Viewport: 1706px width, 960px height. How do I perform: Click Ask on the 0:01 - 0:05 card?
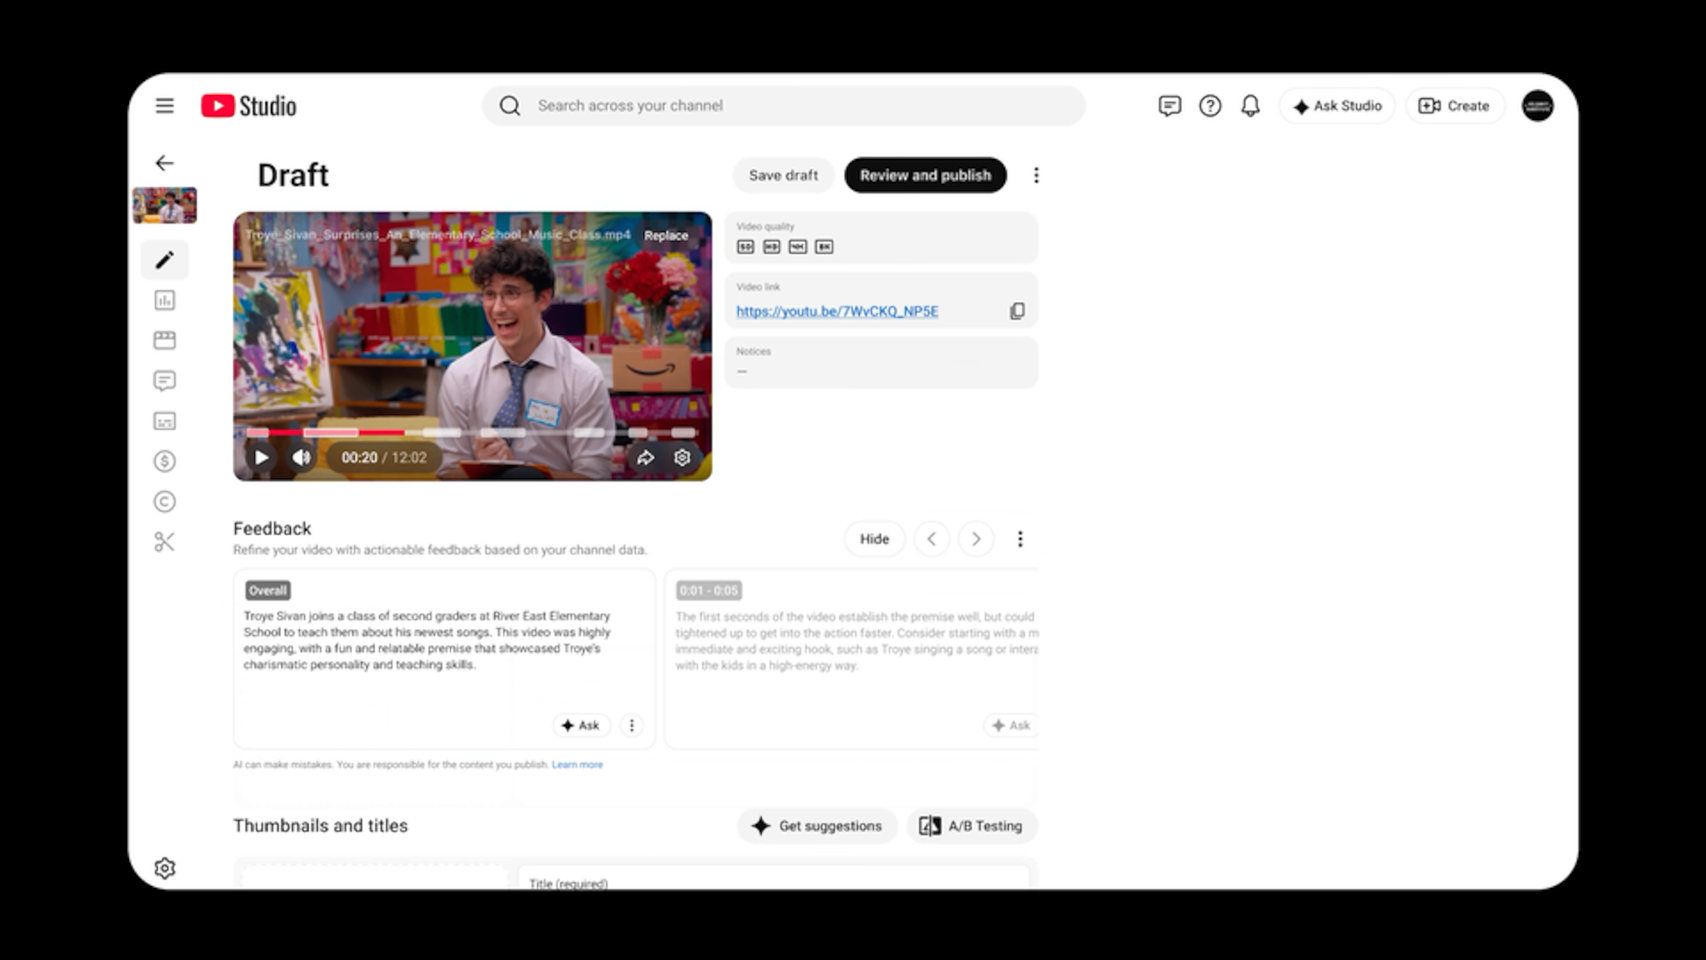pos(1010,725)
